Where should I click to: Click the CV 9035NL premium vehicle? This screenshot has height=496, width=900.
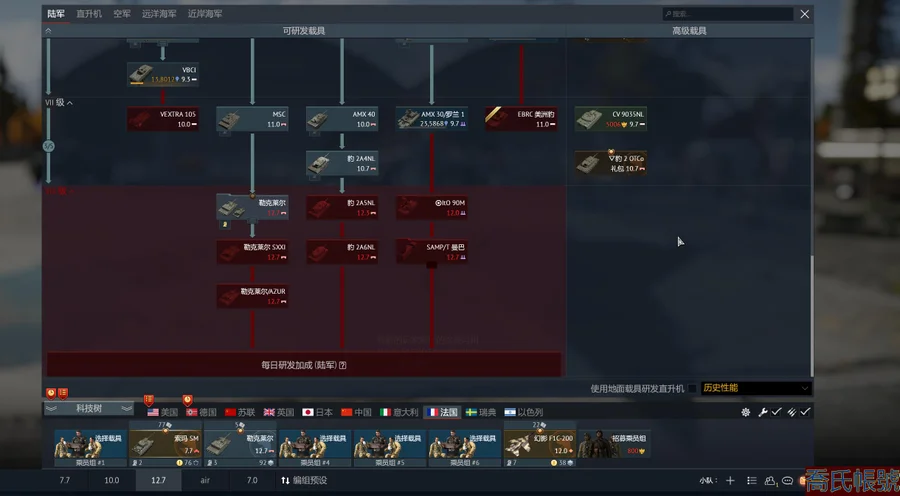tap(610, 119)
